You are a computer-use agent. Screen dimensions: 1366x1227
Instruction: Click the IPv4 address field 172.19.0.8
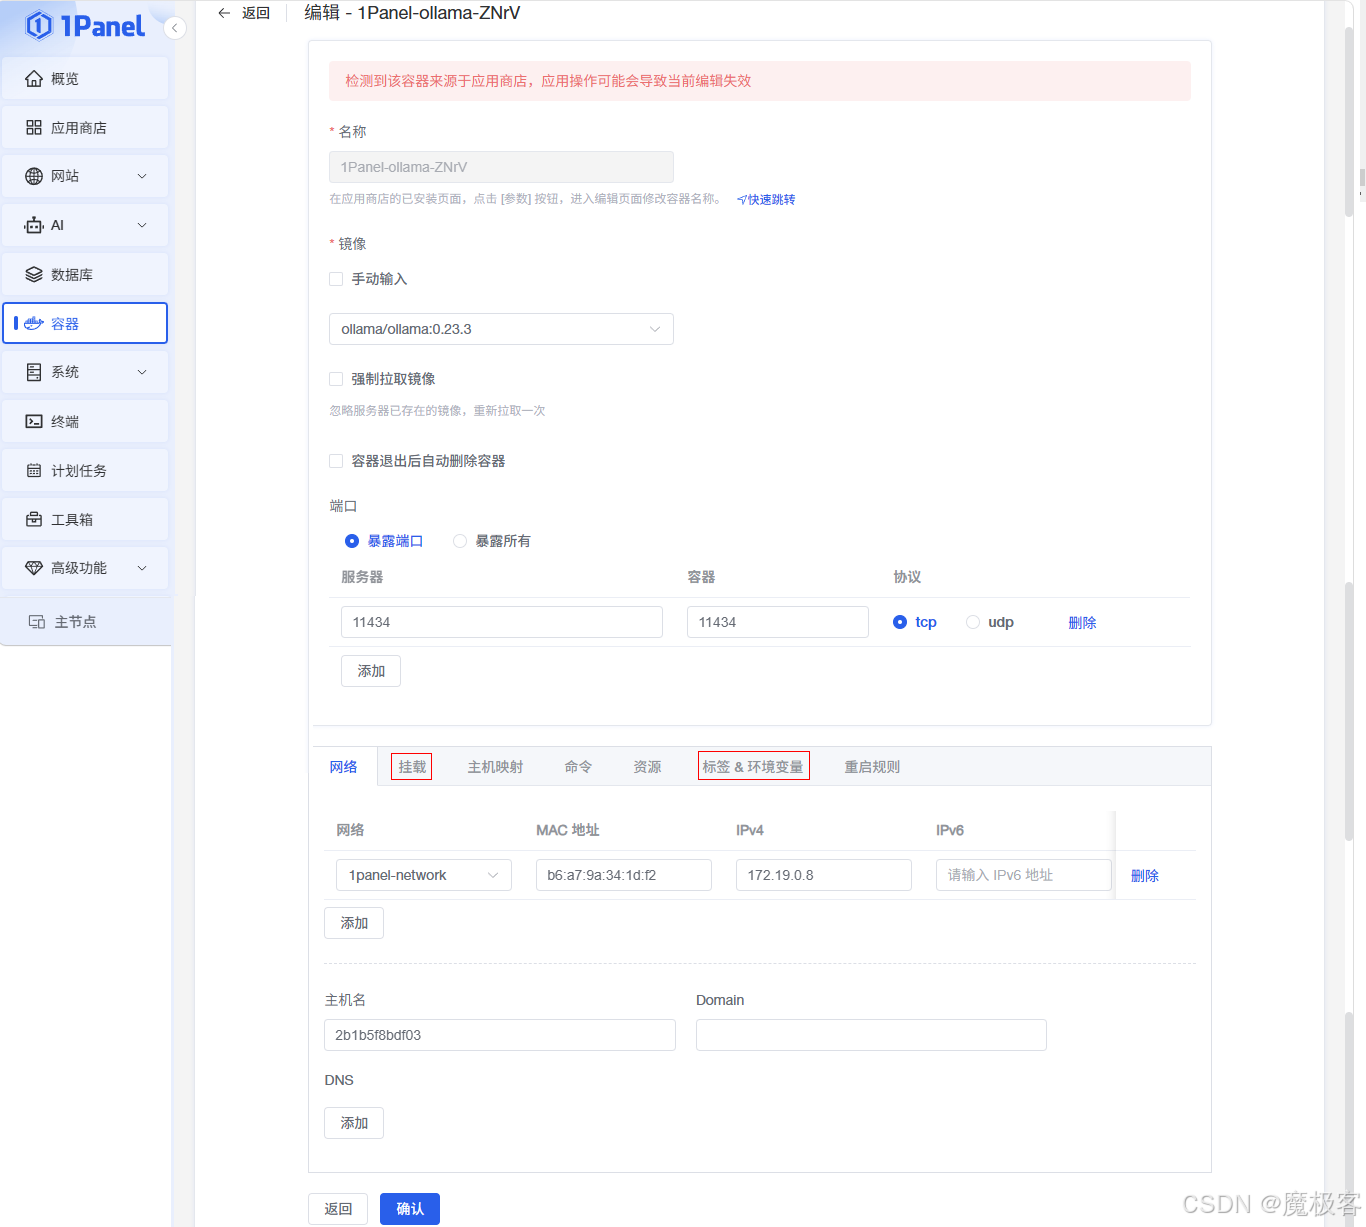click(x=824, y=875)
